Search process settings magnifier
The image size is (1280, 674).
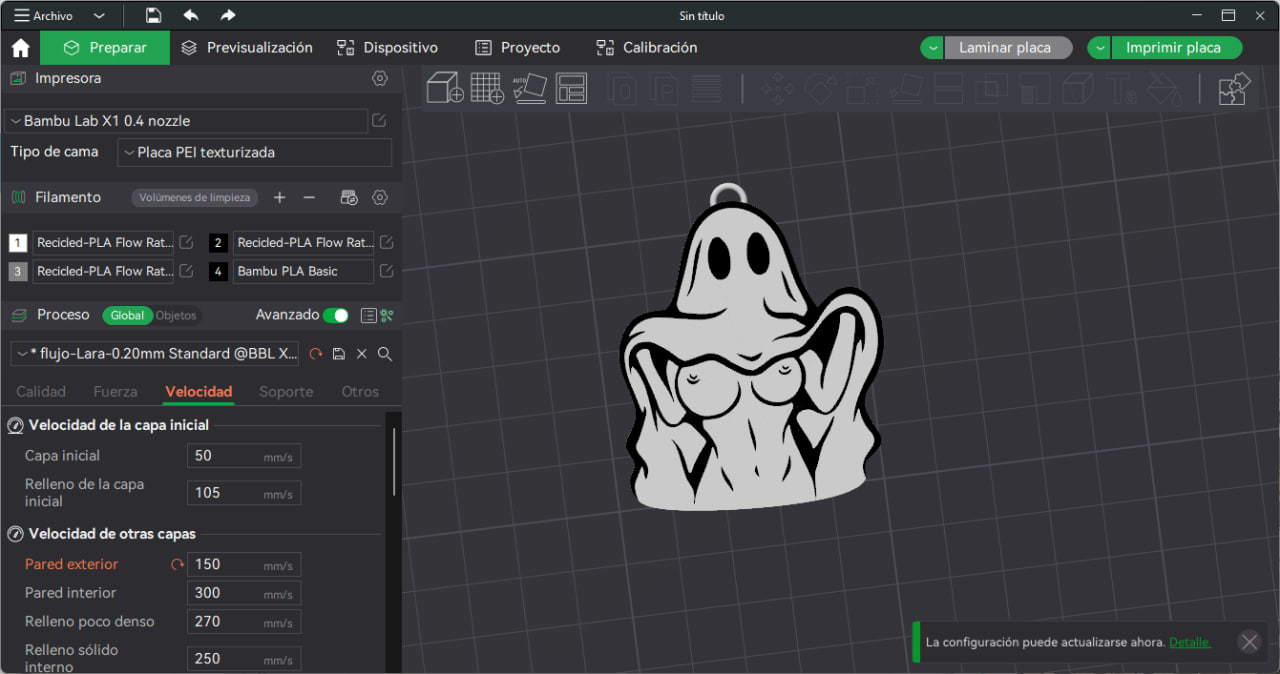pos(385,354)
